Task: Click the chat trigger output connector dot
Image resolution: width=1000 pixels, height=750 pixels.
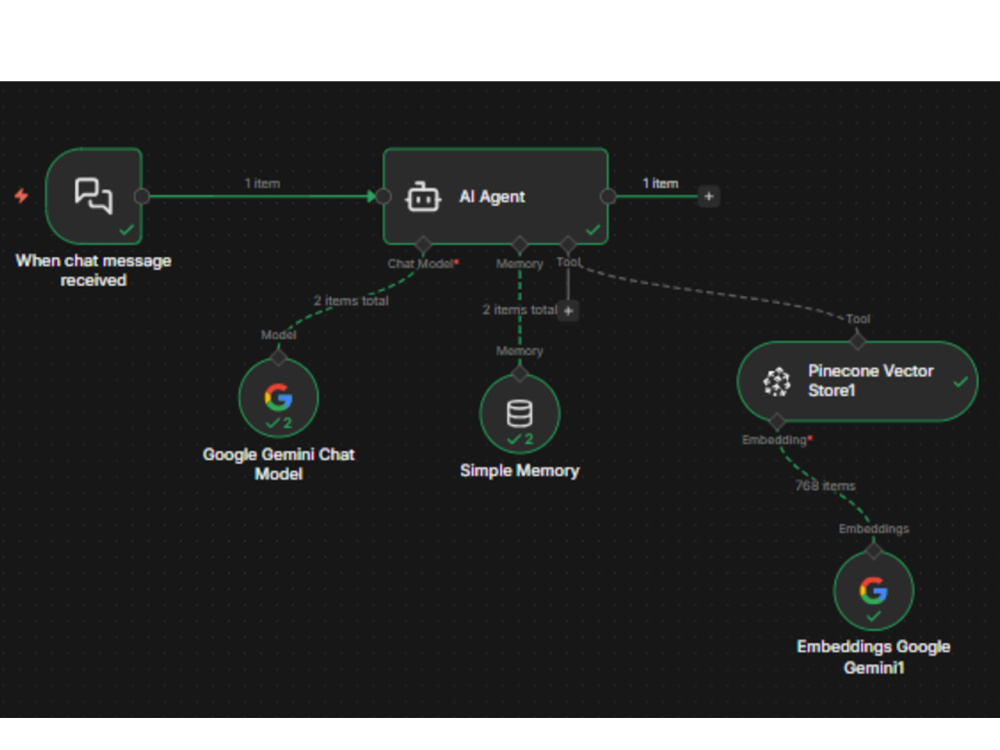Action: coord(142,196)
